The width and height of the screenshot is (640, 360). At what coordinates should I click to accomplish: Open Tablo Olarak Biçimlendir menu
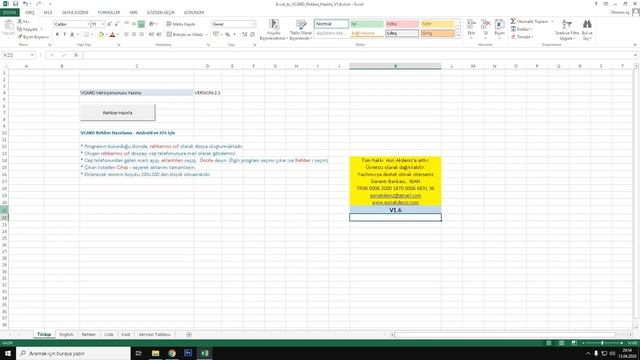point(301,29)
